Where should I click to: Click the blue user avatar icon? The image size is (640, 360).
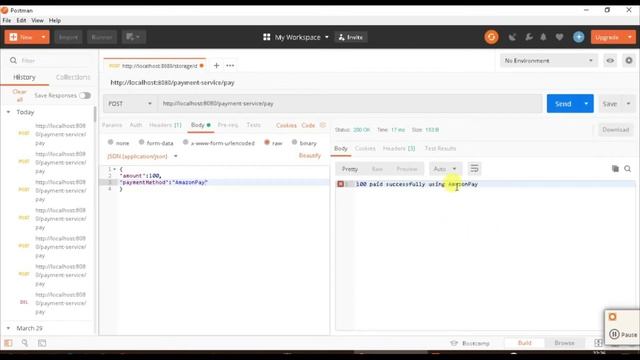click(x=578, y=37)
